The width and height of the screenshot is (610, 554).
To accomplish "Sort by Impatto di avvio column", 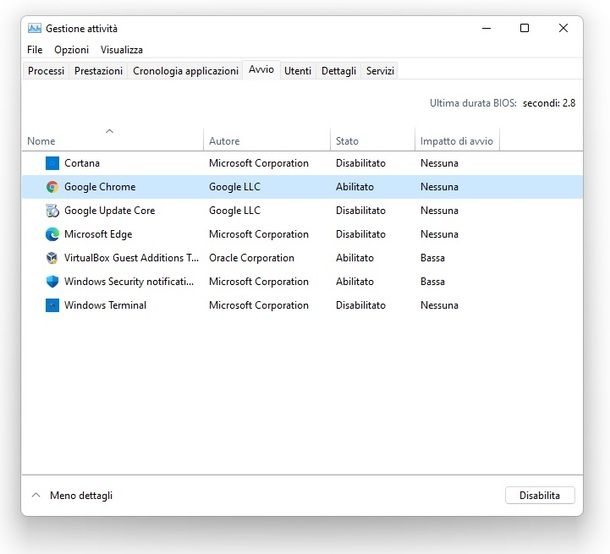I will (x=457, y=139).
